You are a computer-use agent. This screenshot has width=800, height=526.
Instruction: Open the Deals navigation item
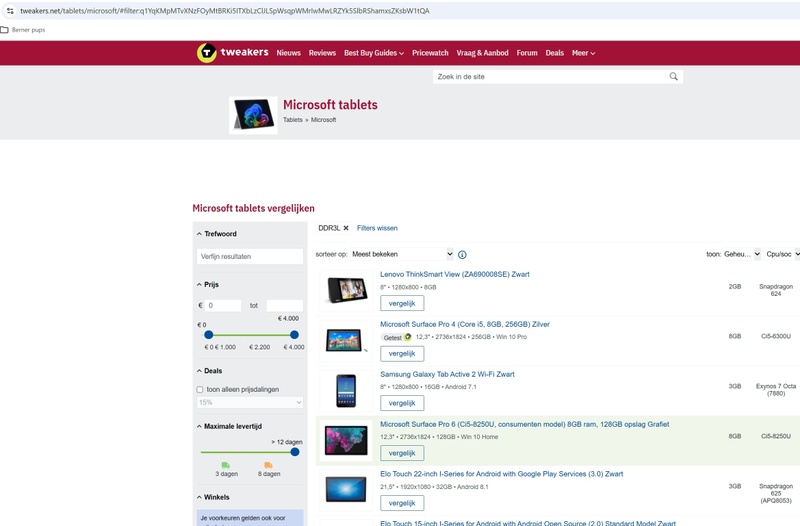(555, 53)
